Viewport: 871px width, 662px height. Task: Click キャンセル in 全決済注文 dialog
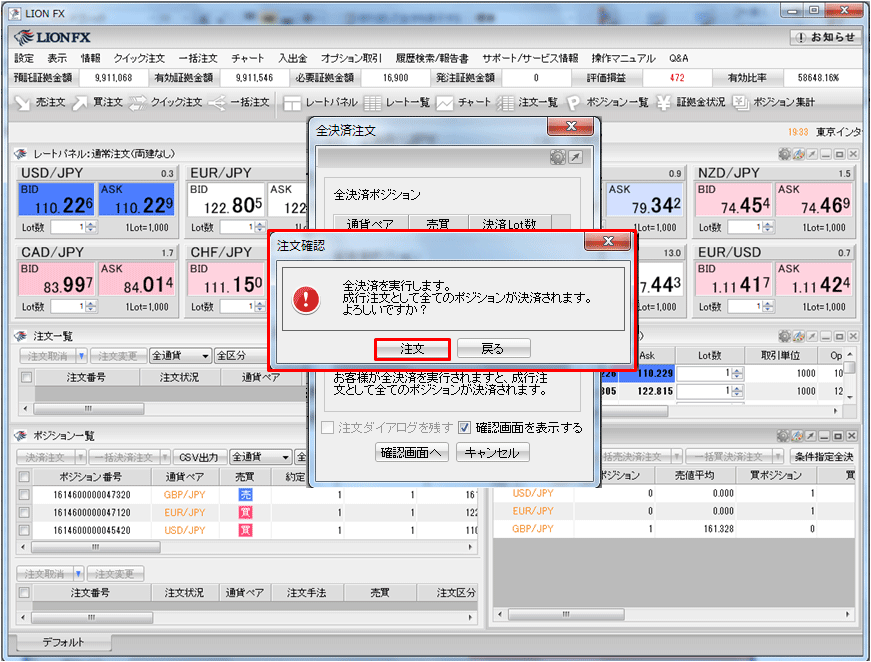[492, 453]
